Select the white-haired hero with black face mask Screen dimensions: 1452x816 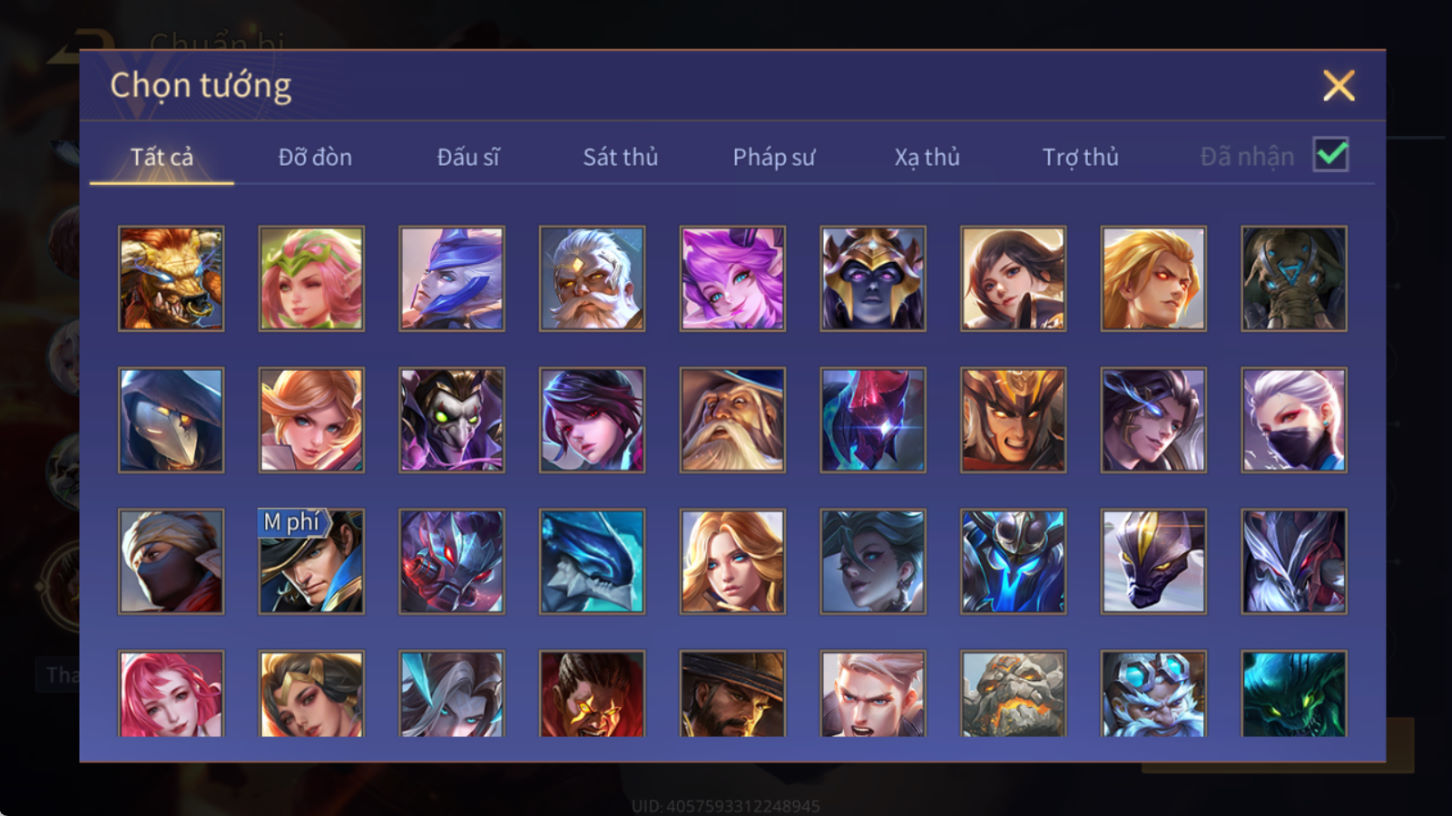pyautogui.click(x=1294, y=420)
